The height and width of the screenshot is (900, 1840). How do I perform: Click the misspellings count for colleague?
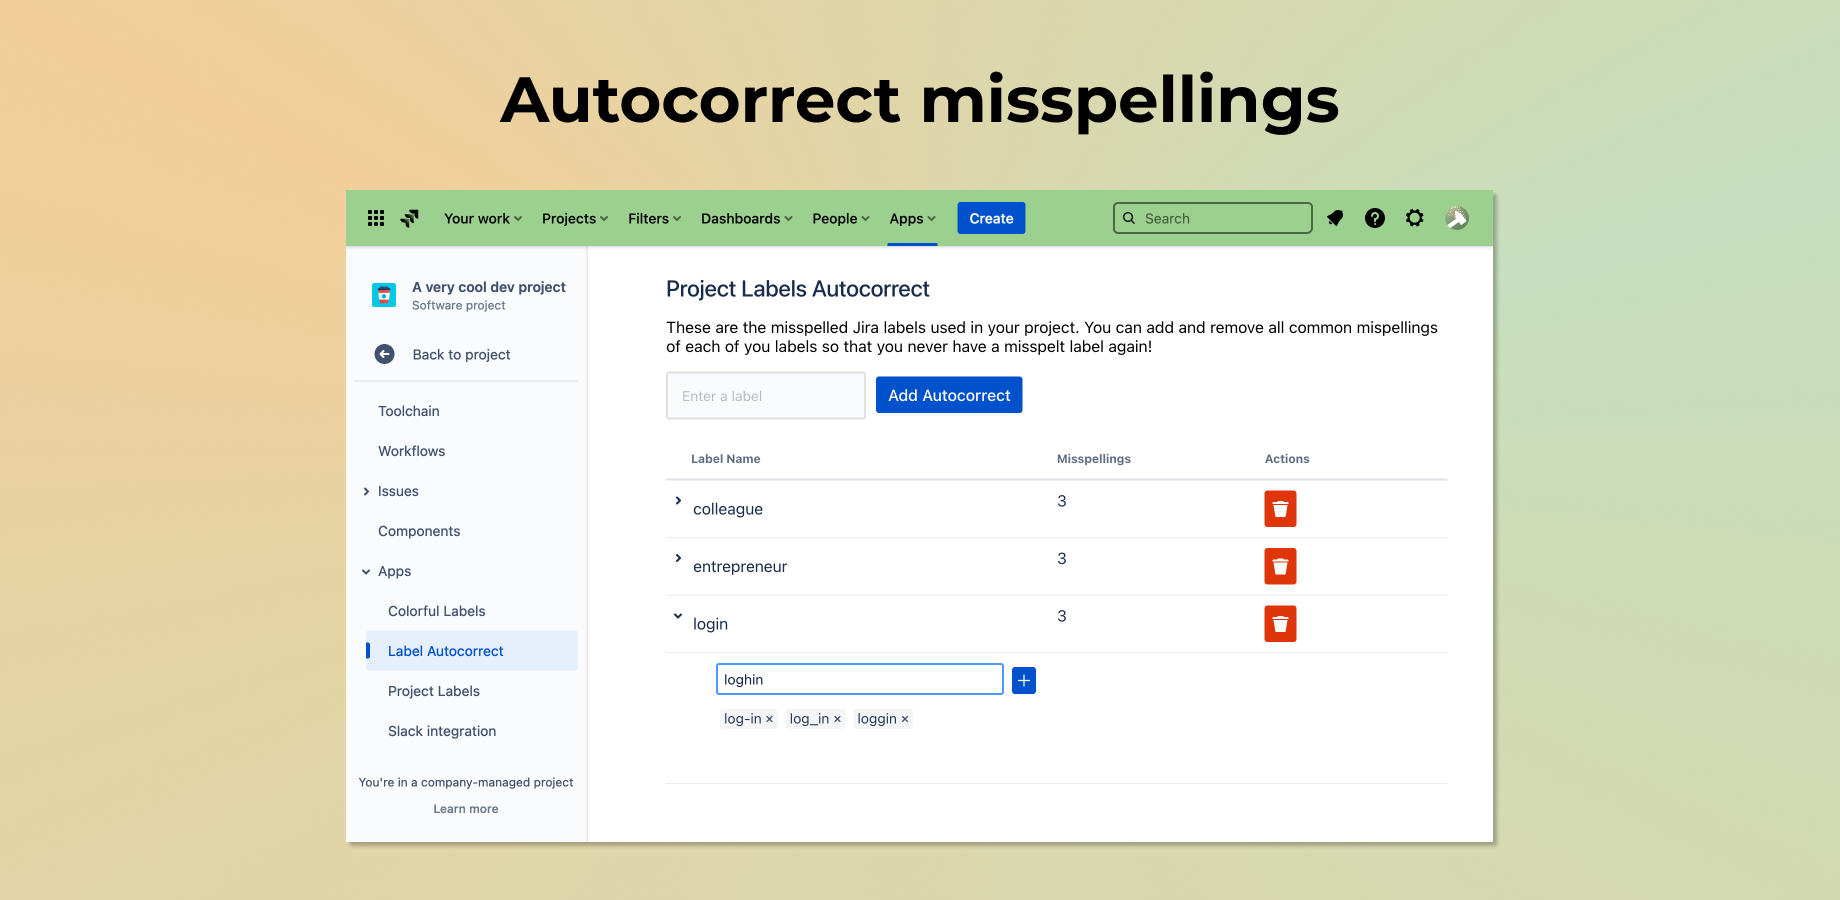tap(1062, 501)
